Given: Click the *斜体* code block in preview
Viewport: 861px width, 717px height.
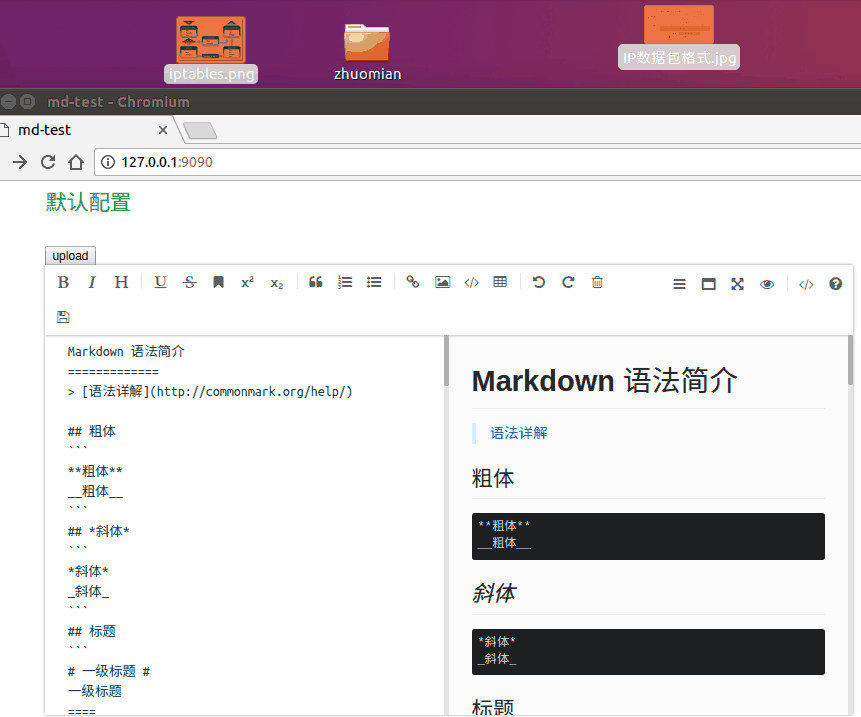Looking at the screenshot, I should pos(648,652).
